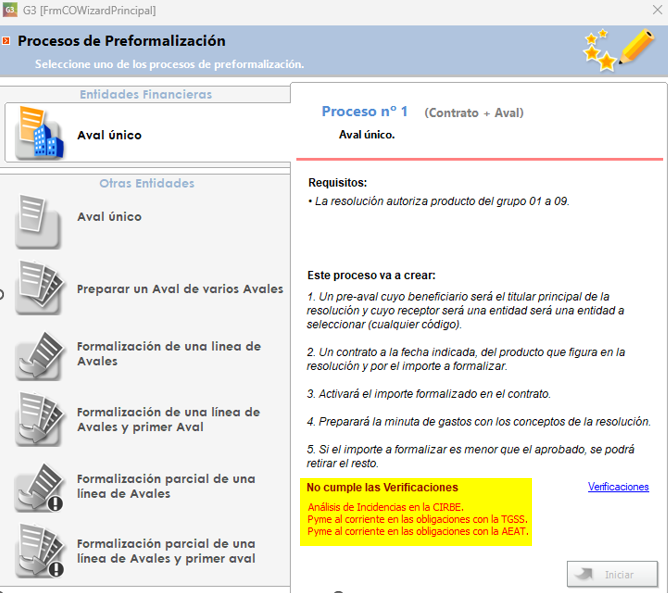Click the Formalización de una linea de Avales icon
Viewport: 668px width, 593px height.
tap(39, 357)
